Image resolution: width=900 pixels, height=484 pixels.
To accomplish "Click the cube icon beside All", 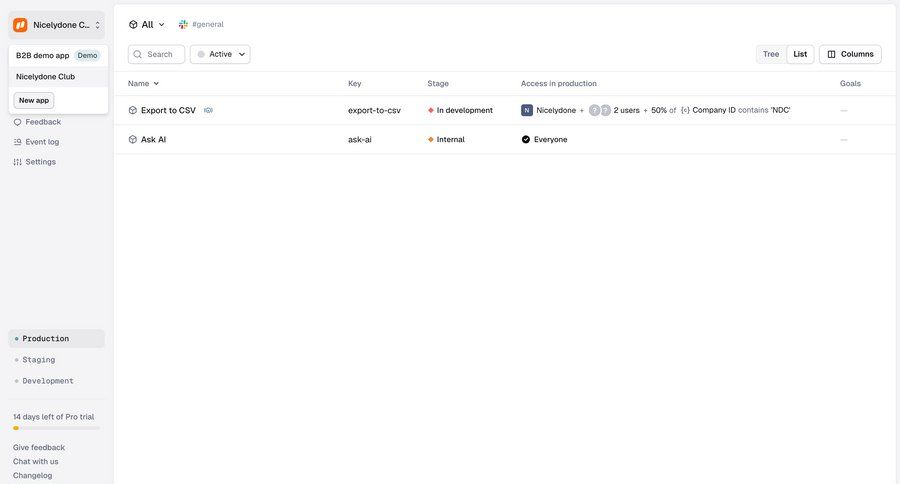I will coord(133,24).
